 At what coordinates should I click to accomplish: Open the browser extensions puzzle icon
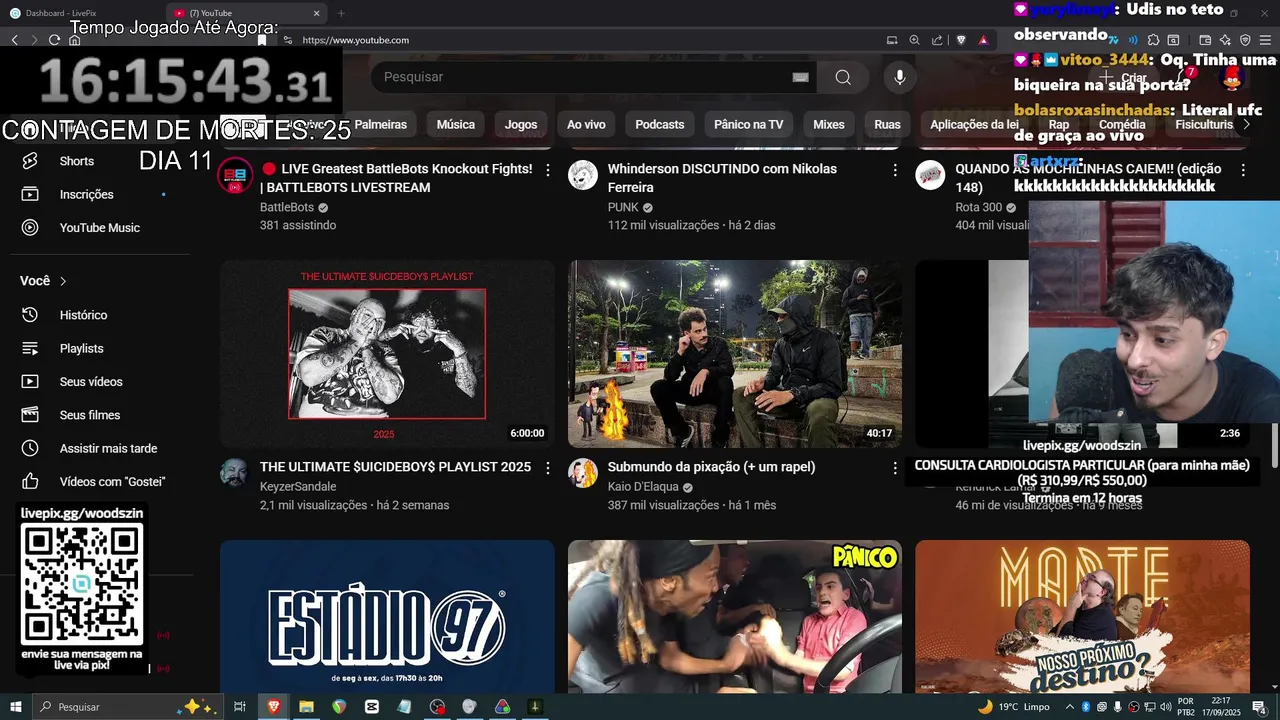coord(1152,40)
